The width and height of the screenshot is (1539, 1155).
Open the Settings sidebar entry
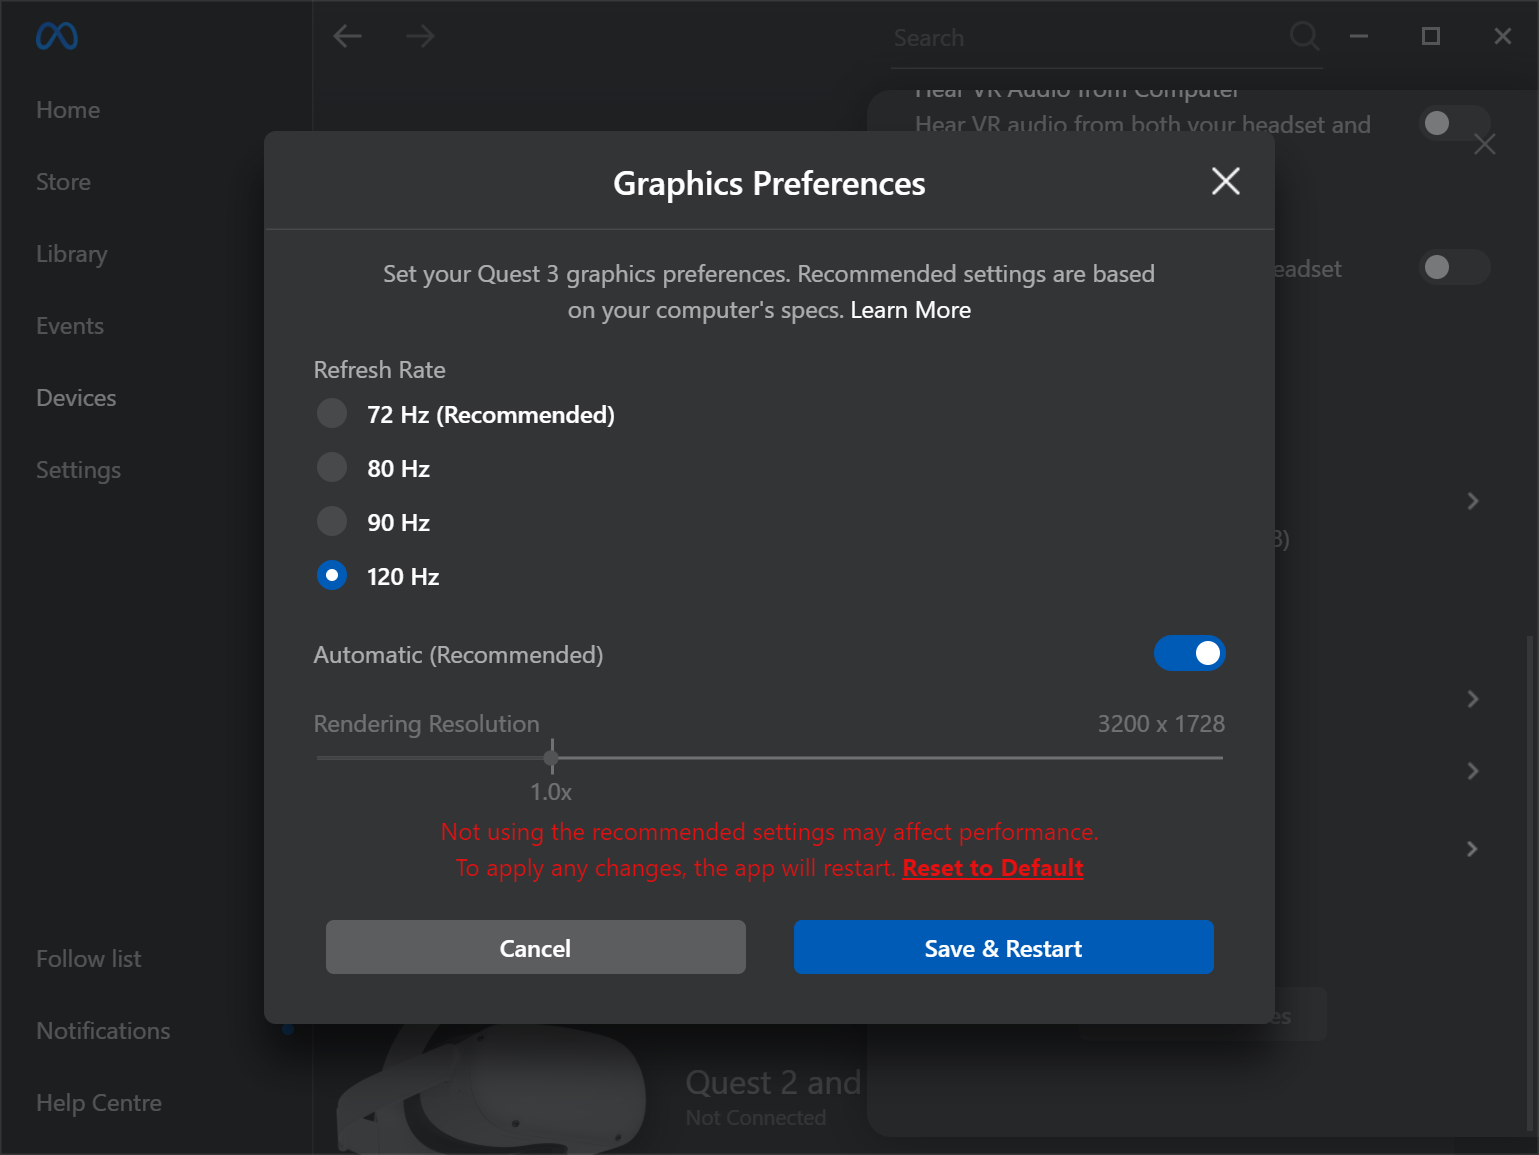(78, 469)
